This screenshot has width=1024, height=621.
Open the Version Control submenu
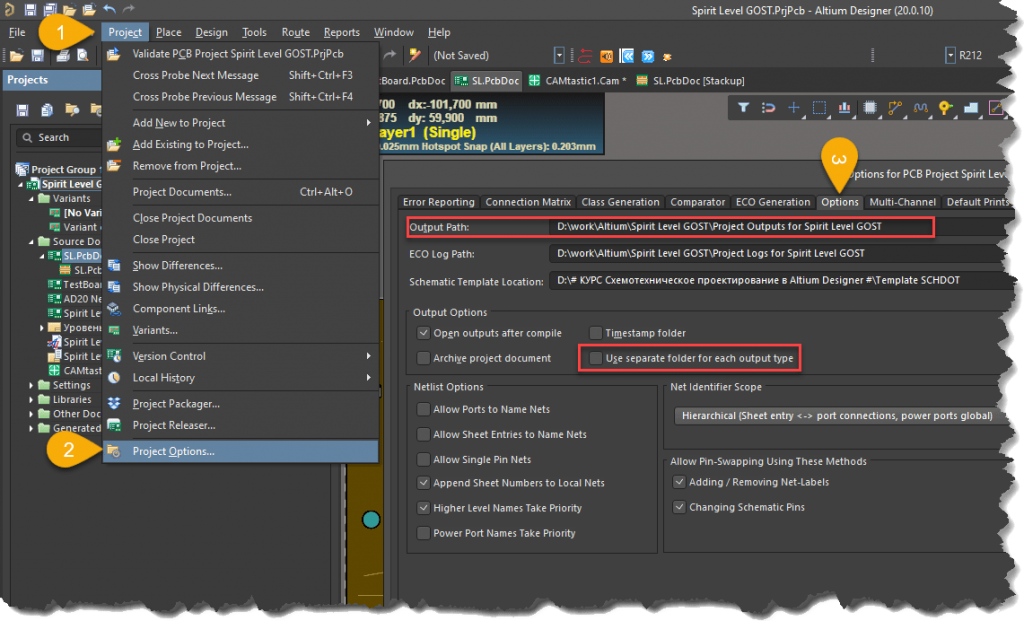click(x=240, y=356)
